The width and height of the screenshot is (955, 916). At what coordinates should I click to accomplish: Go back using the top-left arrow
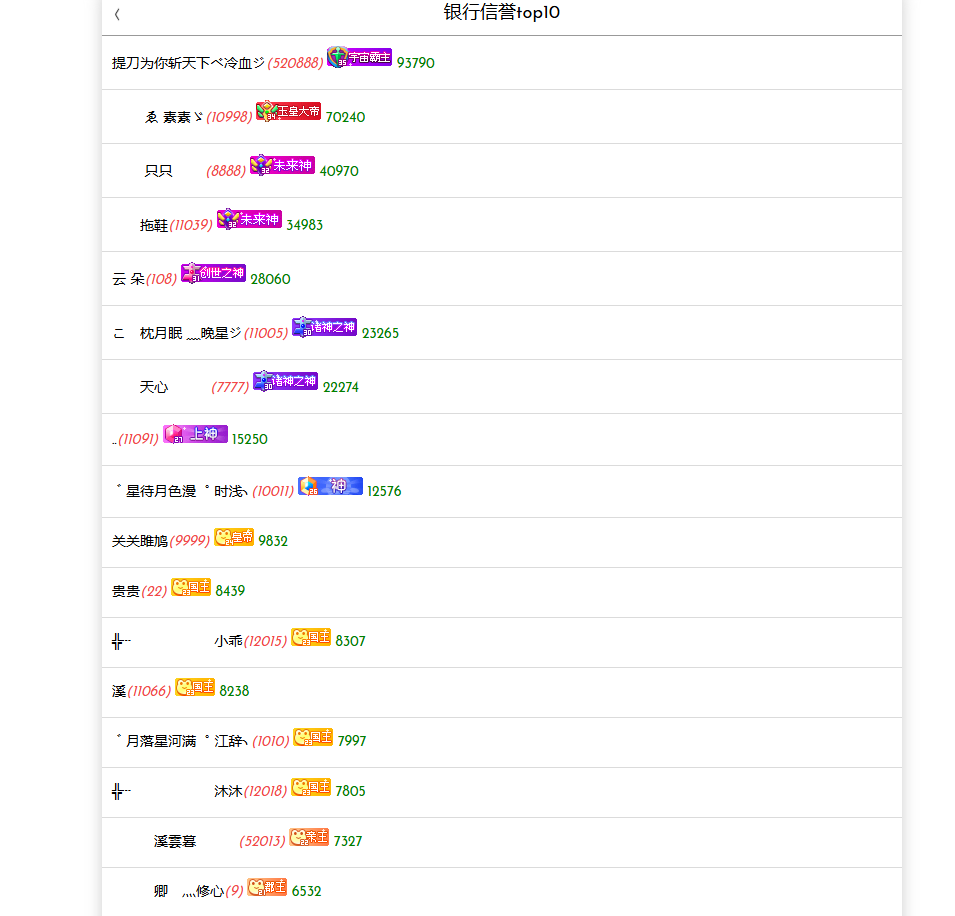(x=117, y=14)
